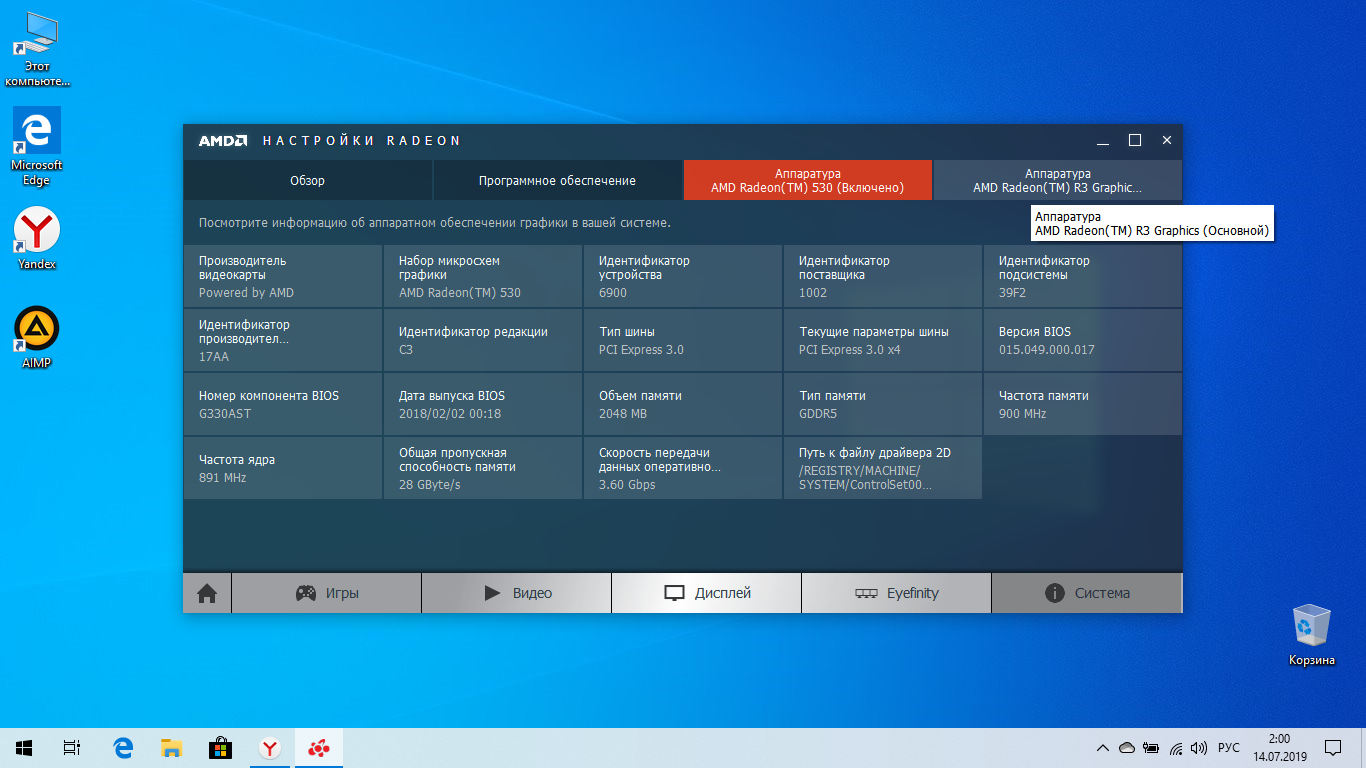Click Идентификатор подсистемы 39F2 tile

point(1083,276)
